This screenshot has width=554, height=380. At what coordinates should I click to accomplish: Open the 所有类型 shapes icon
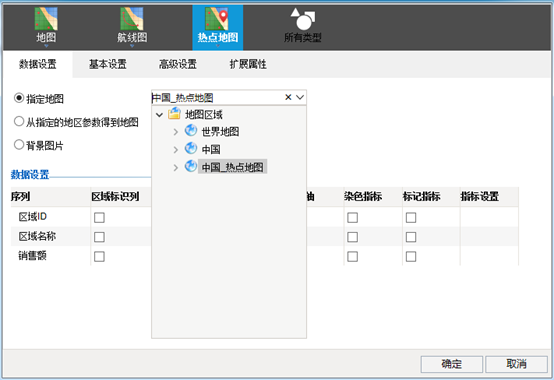coord(303,19)
